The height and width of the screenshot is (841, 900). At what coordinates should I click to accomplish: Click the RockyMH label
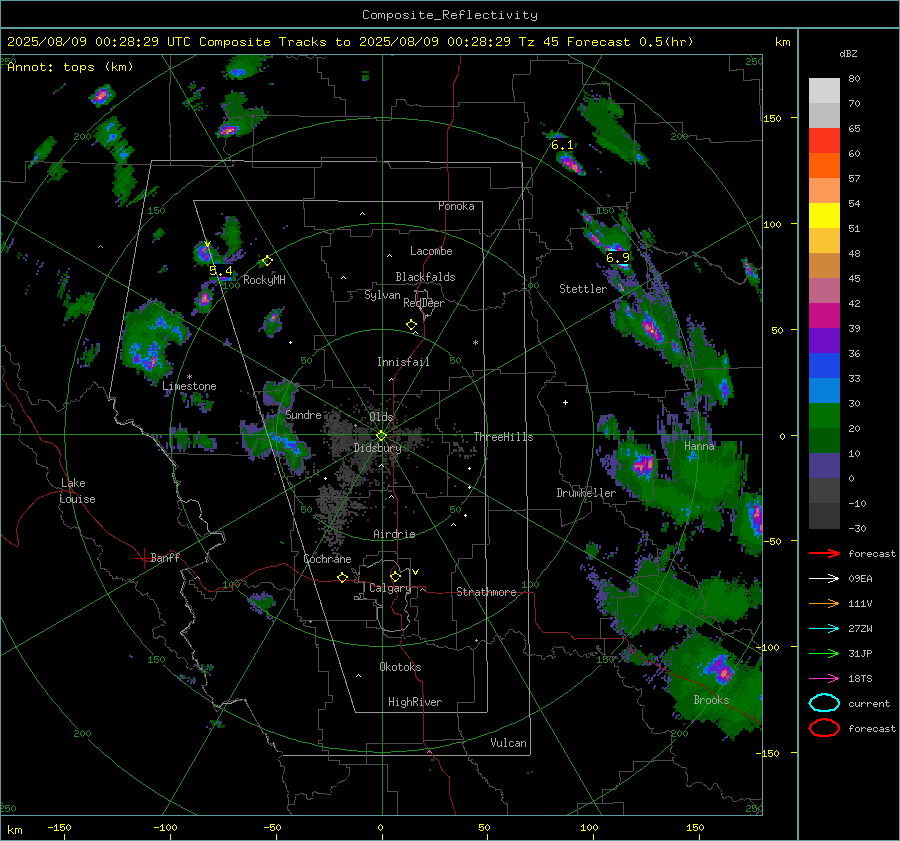[x=264, y=280]
